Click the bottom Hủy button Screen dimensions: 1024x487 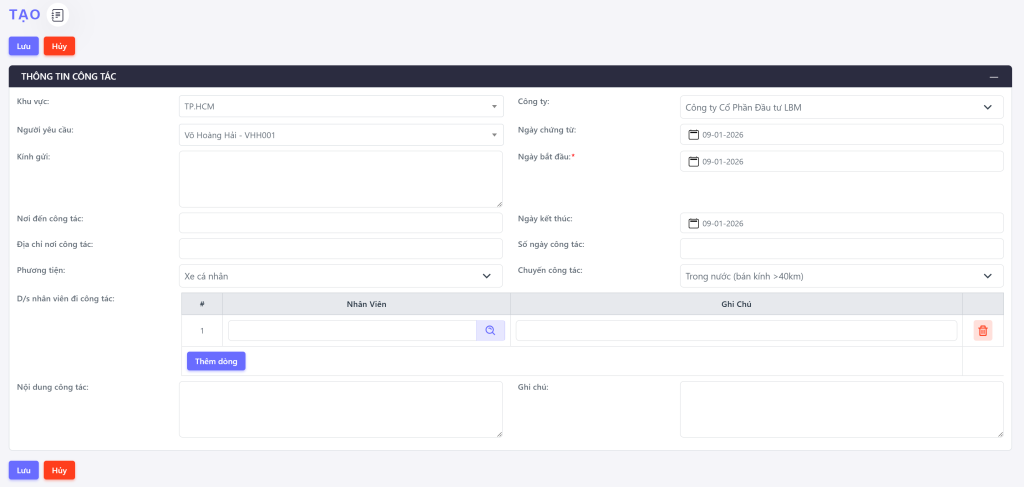coord(59,470)
